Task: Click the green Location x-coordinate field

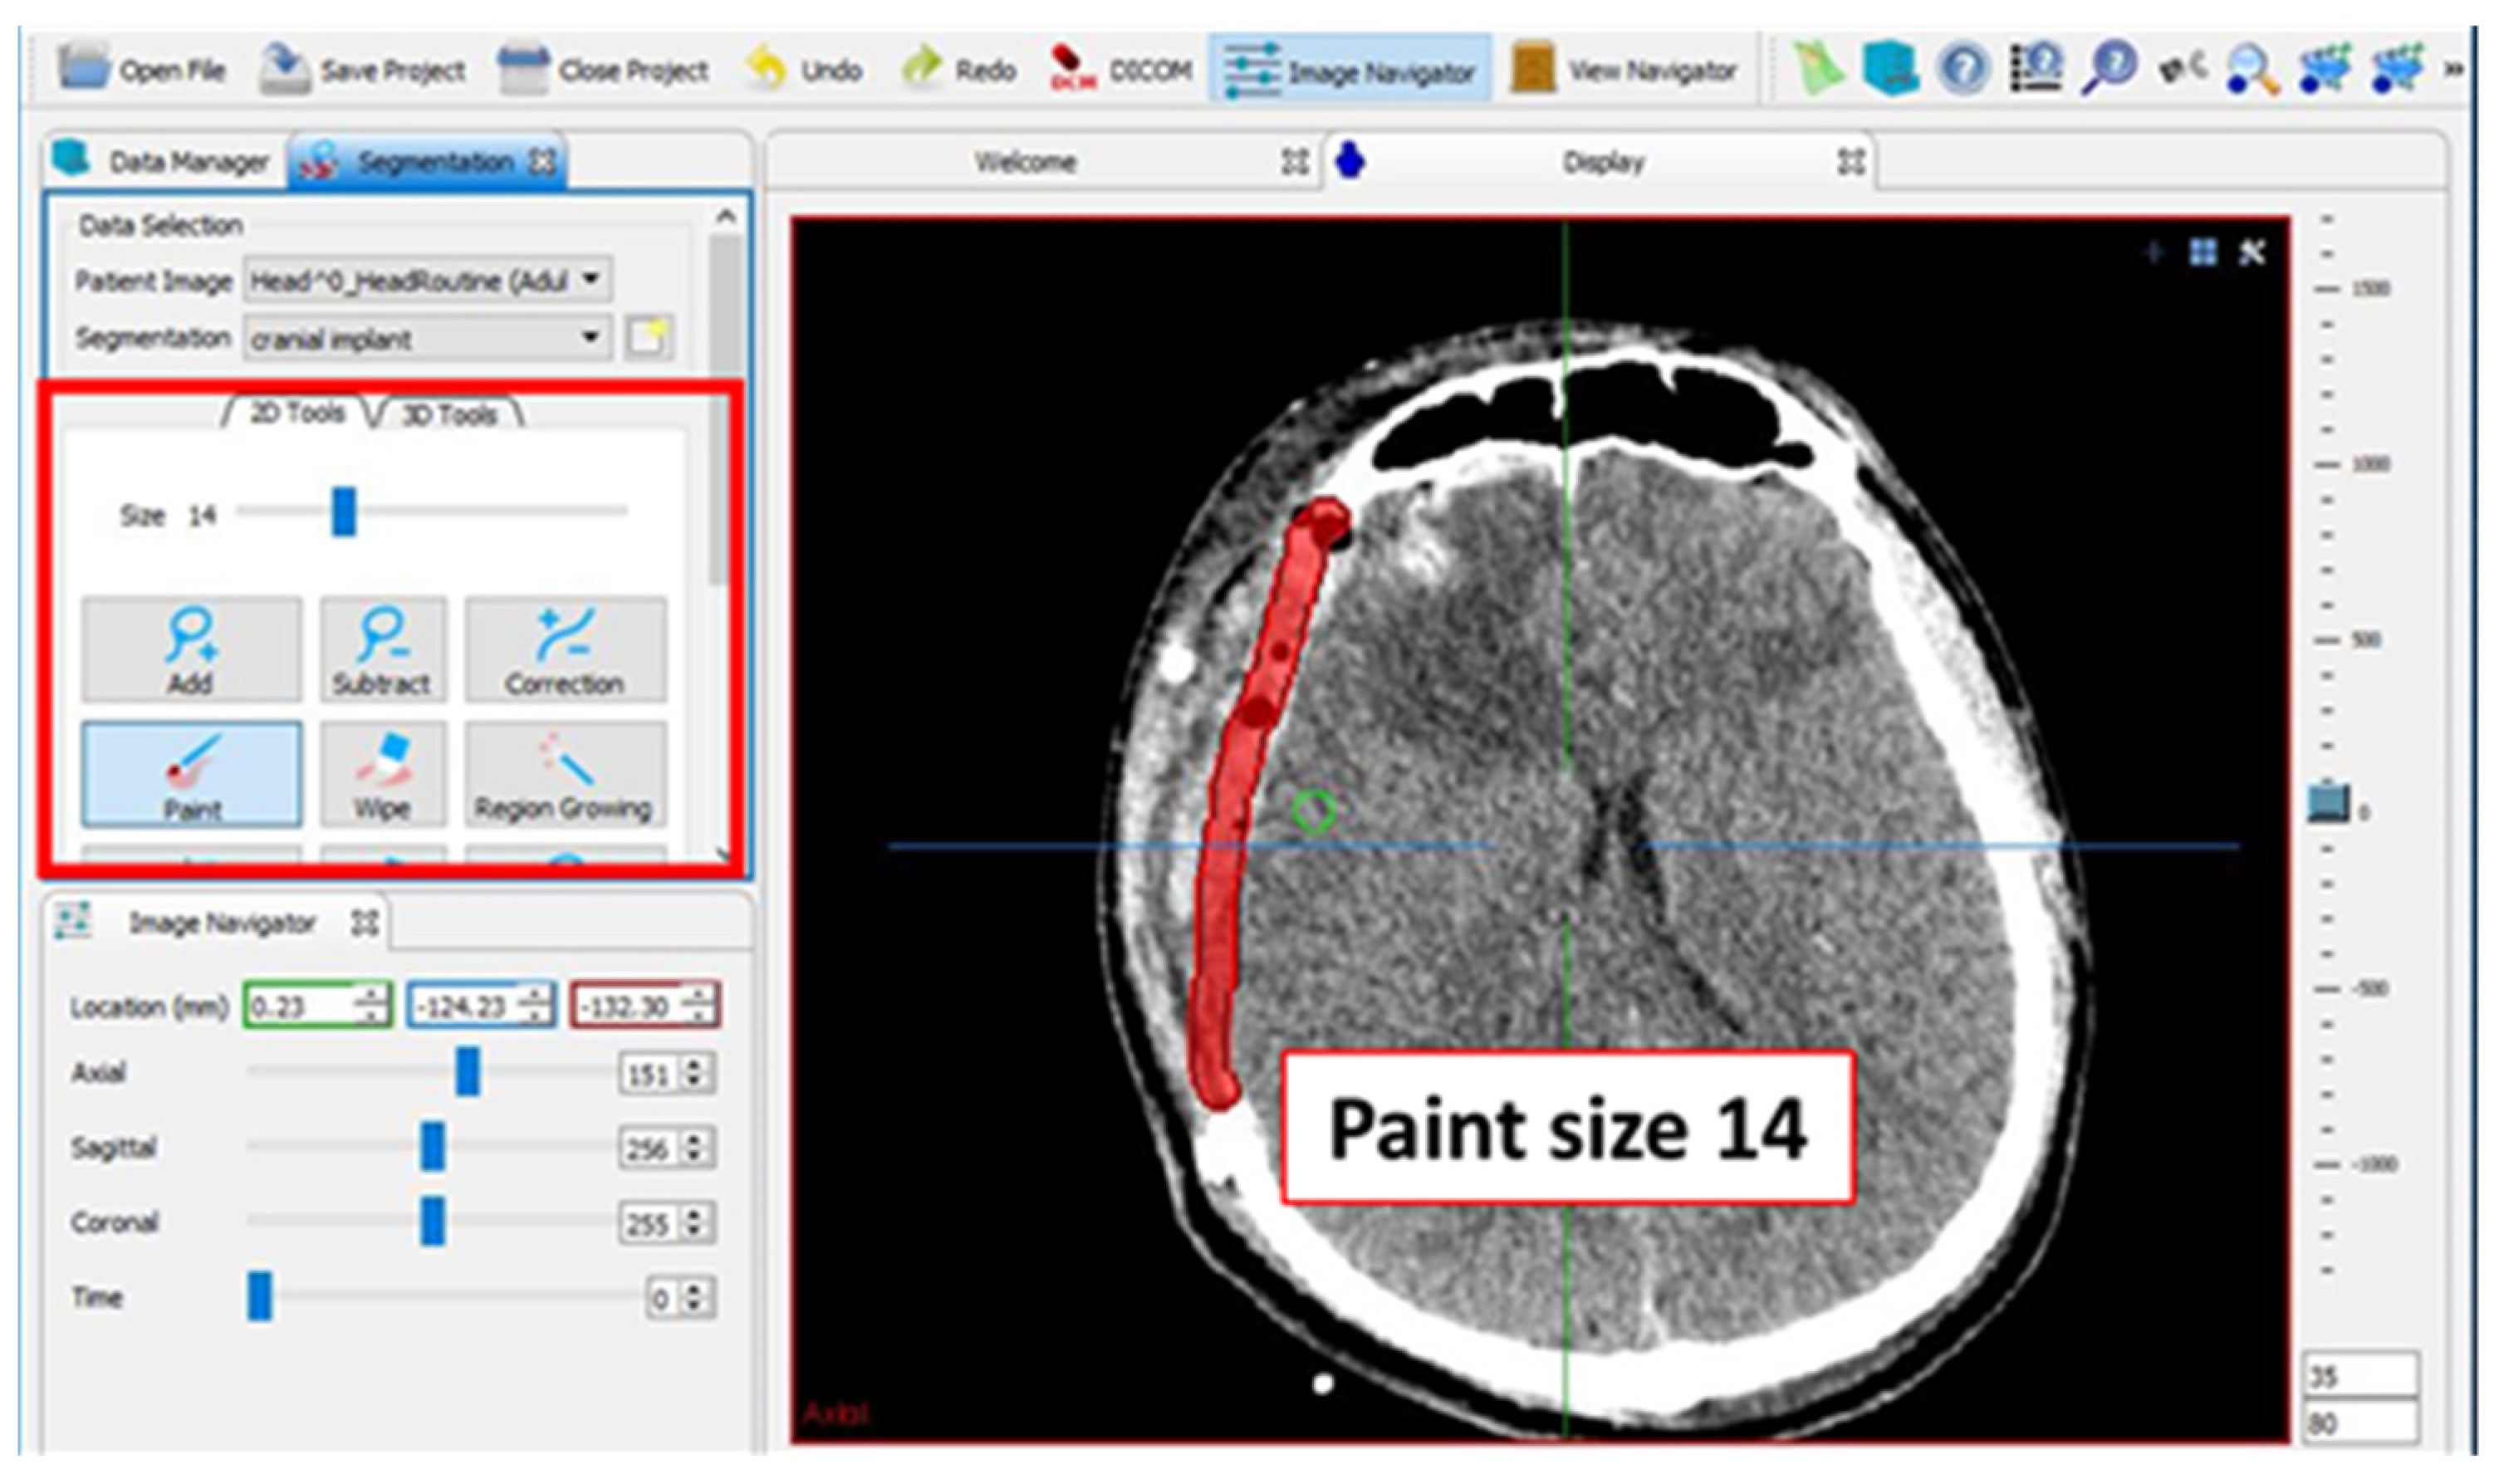Action: (298, 1006)
